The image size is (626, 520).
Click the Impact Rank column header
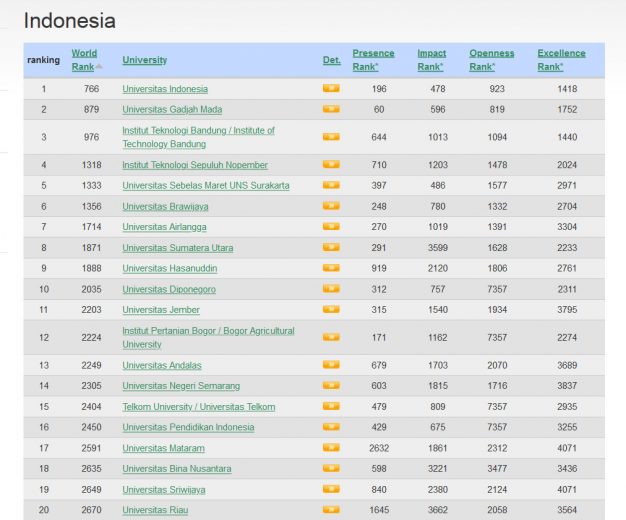click(x=431, y=59)
